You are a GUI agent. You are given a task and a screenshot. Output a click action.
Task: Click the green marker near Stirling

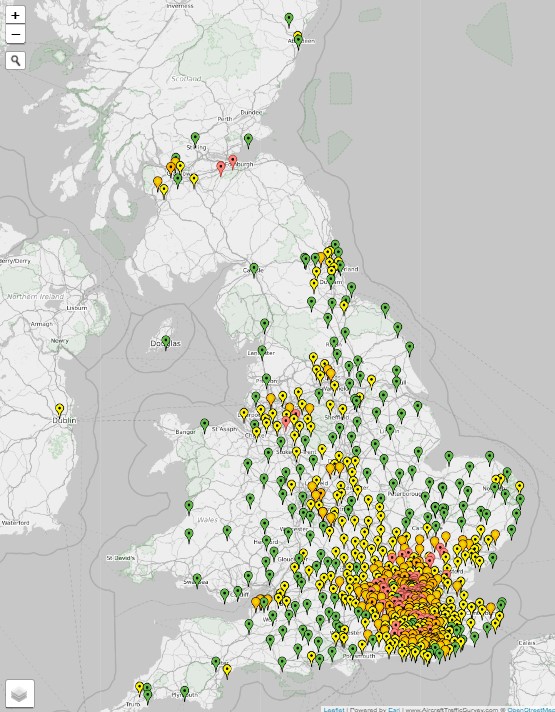coord(195,139)
